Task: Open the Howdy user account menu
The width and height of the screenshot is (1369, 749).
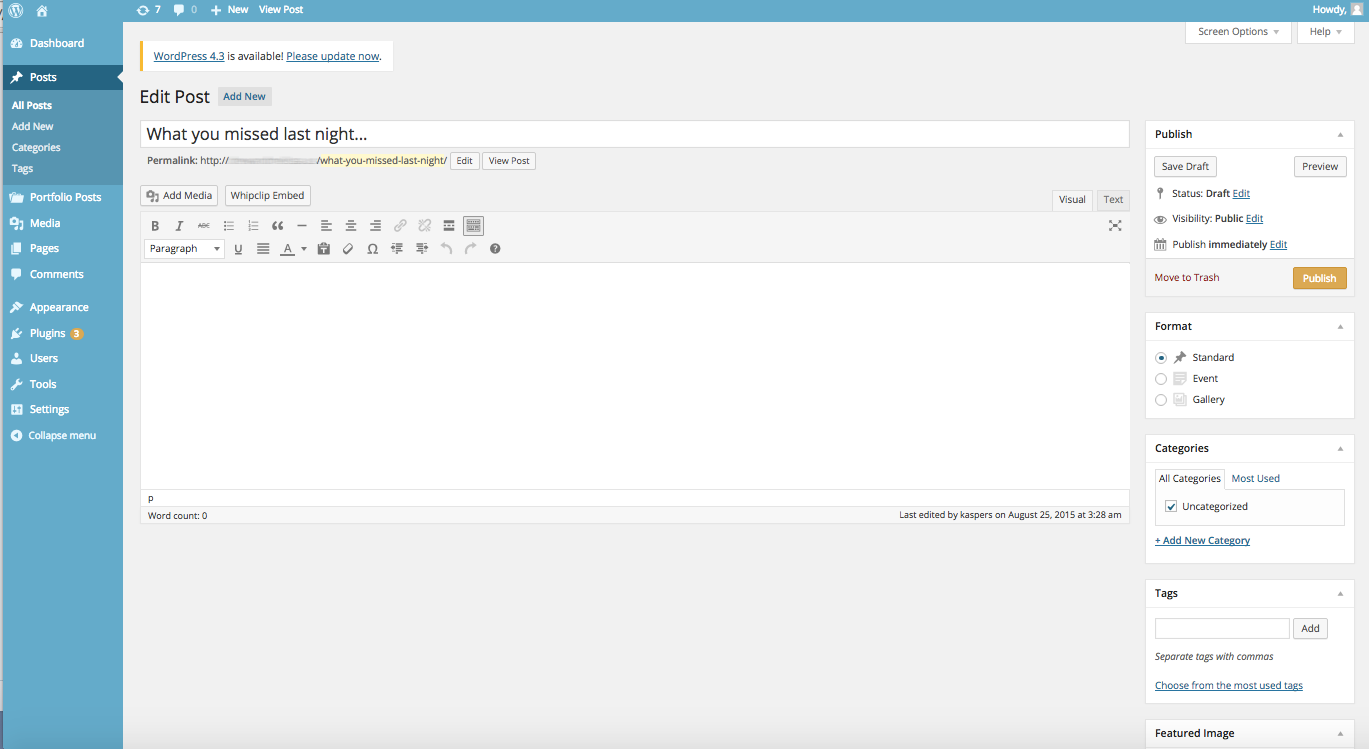Action: (1337, 9)
